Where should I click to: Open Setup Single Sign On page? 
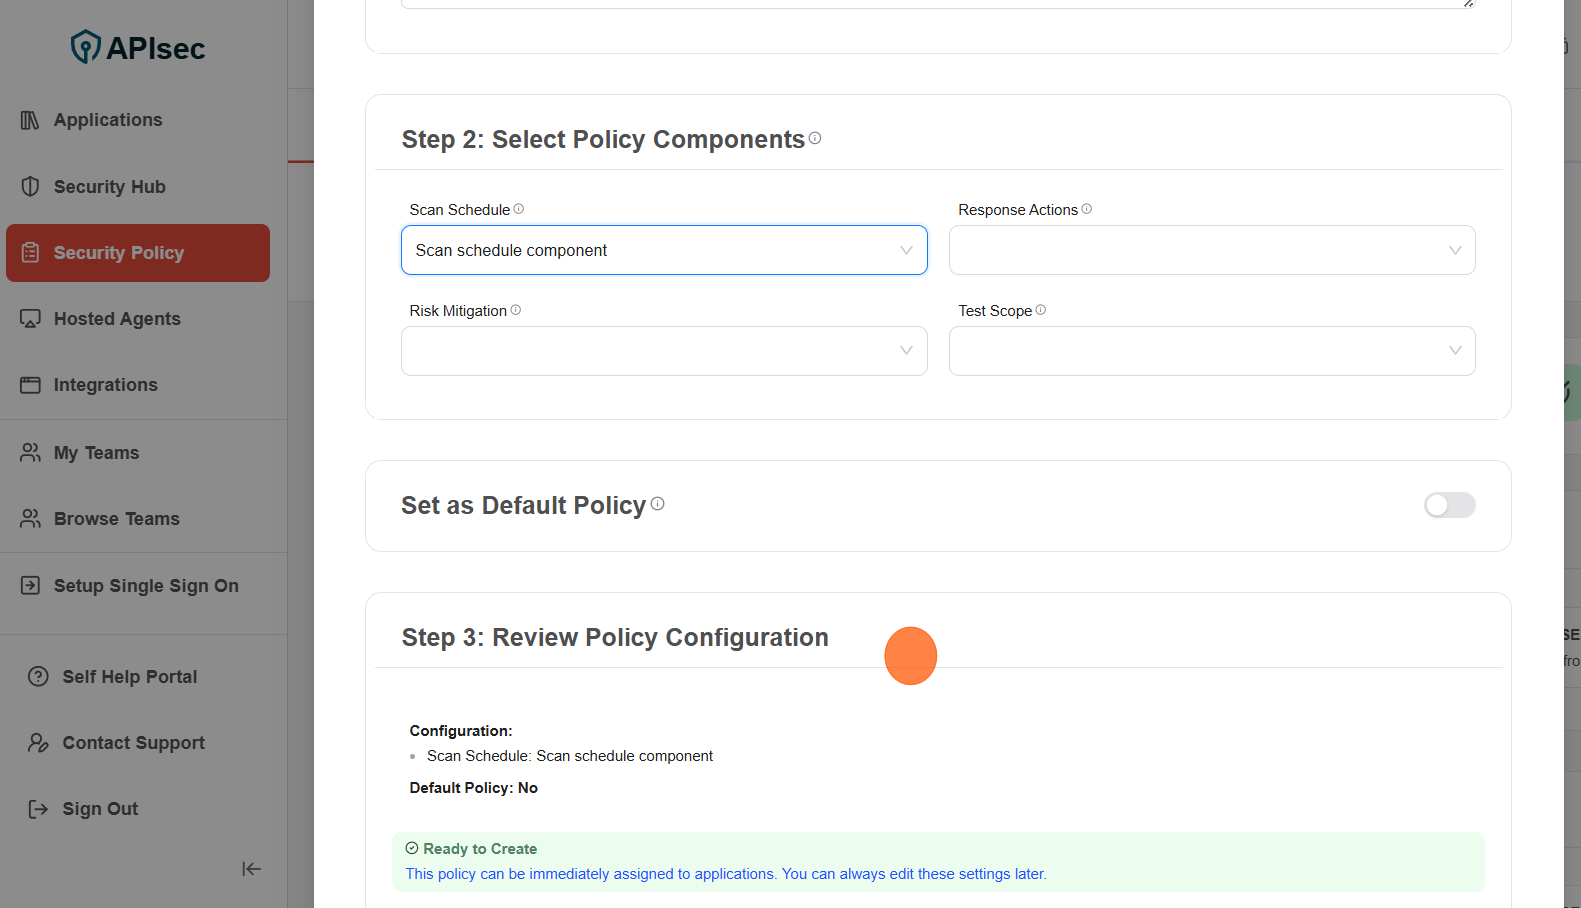pos(145,586)
